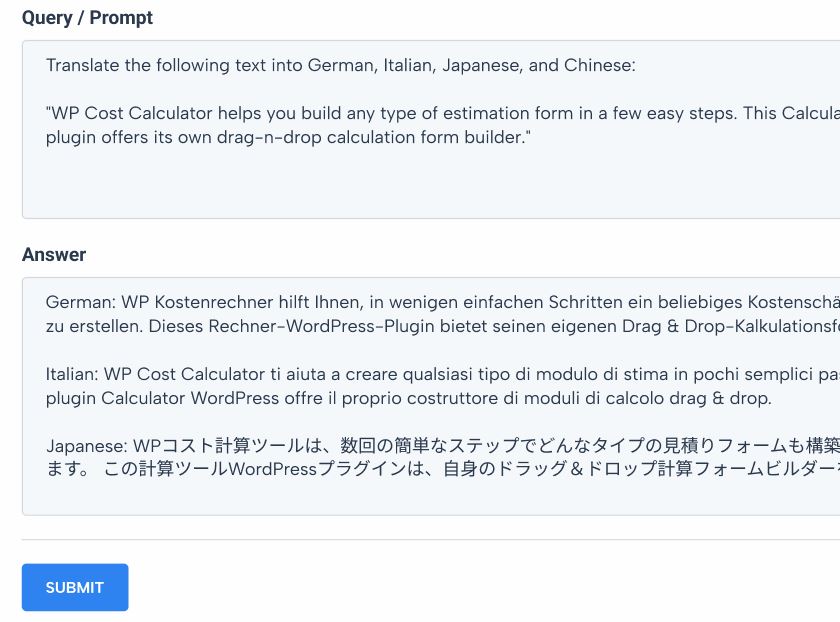Click the German translation's first line

(442, 302)
